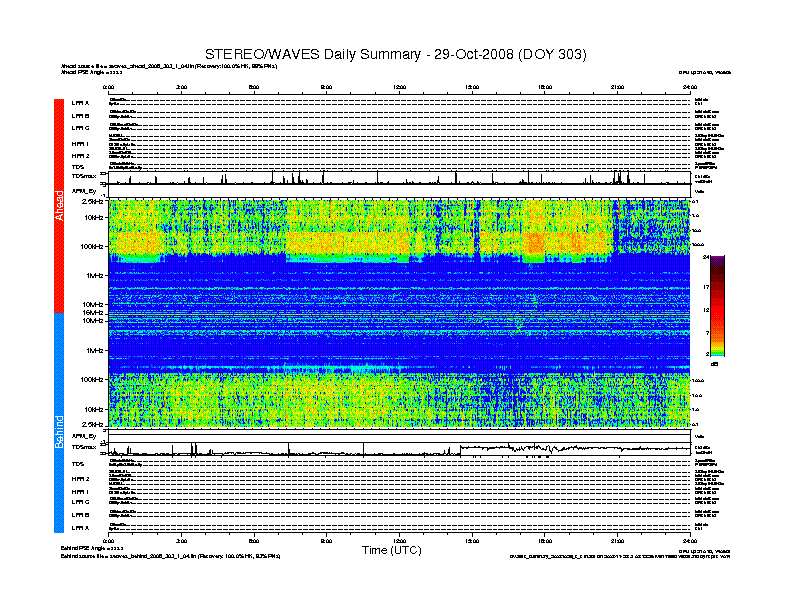Click the 18:00 tick on the bottom time axis
Viewport: 792px width, 612px height.
[545, 541]
